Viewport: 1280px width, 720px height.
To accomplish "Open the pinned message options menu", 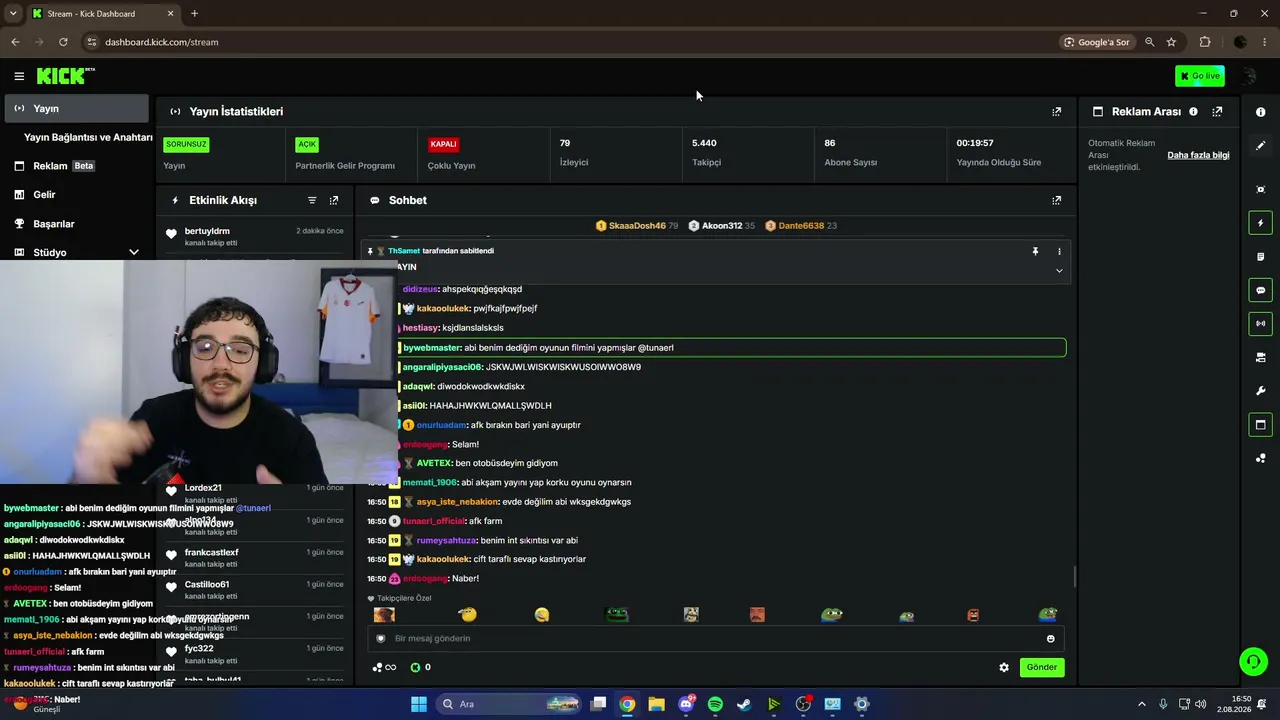I will point(1059,252).
